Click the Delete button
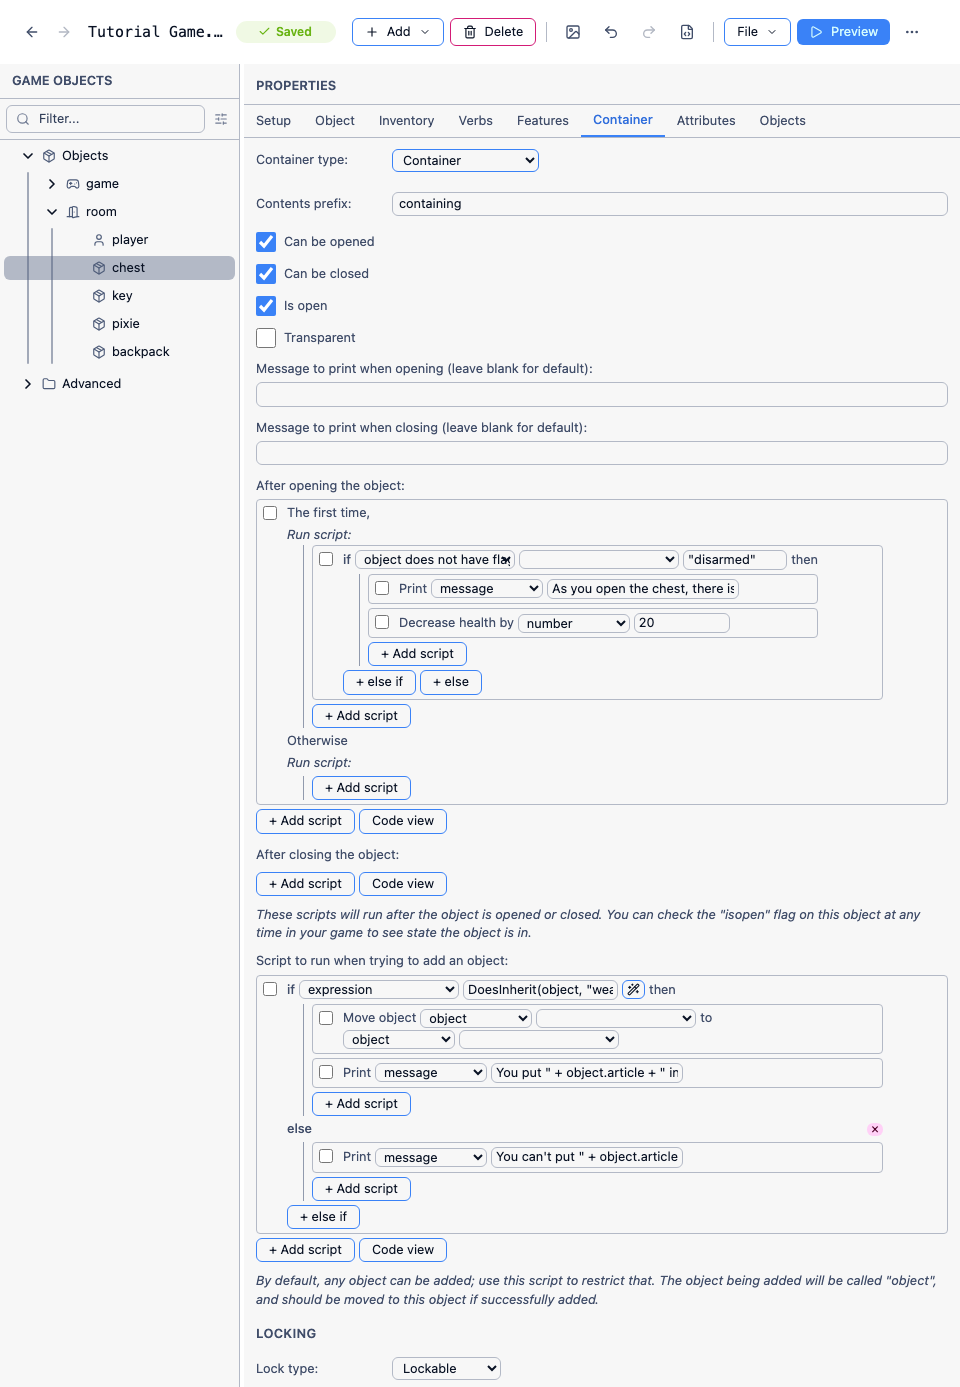 (x=493, y=32)
